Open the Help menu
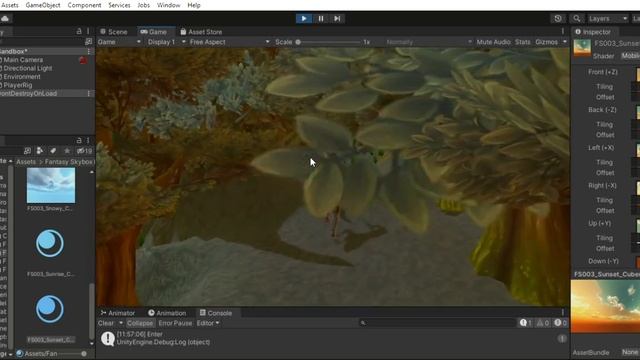Viewport: 640px width, 360px height. coord(194,5)
